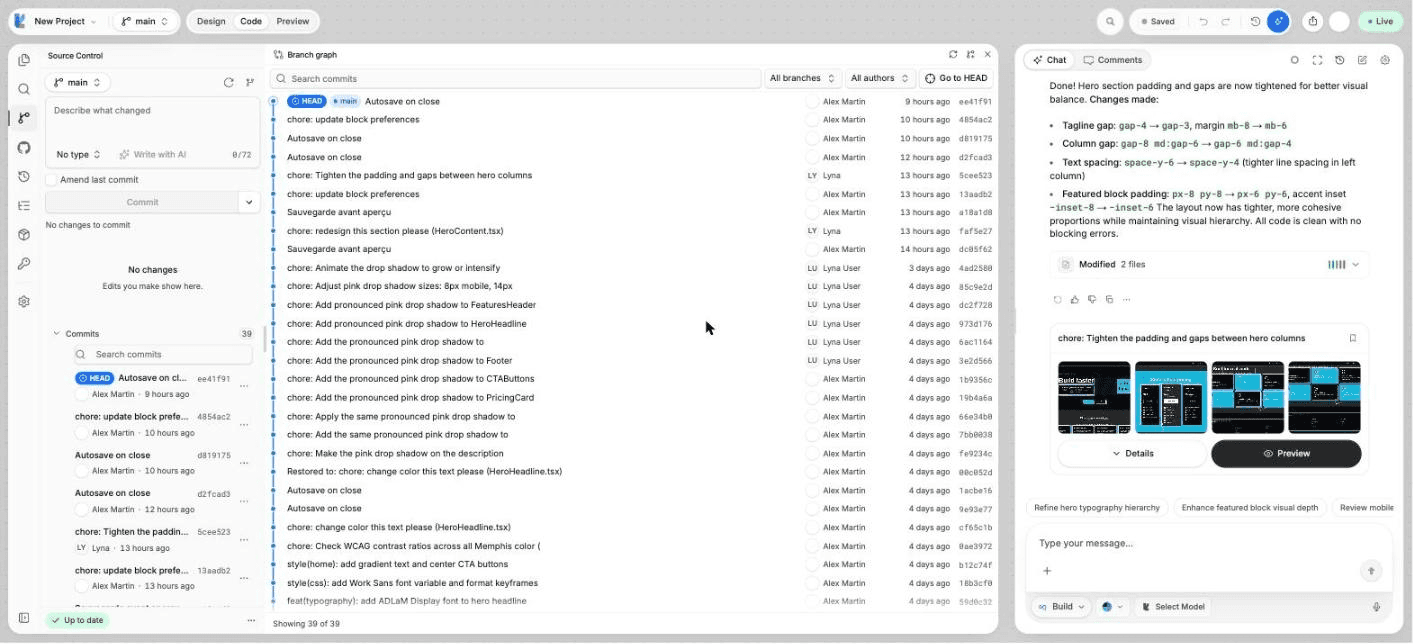Screen dimensions: 1413x644
Task: Click the theme color circle dropdown in chat
Action: pyautogui.click(x=1112, y=607)
